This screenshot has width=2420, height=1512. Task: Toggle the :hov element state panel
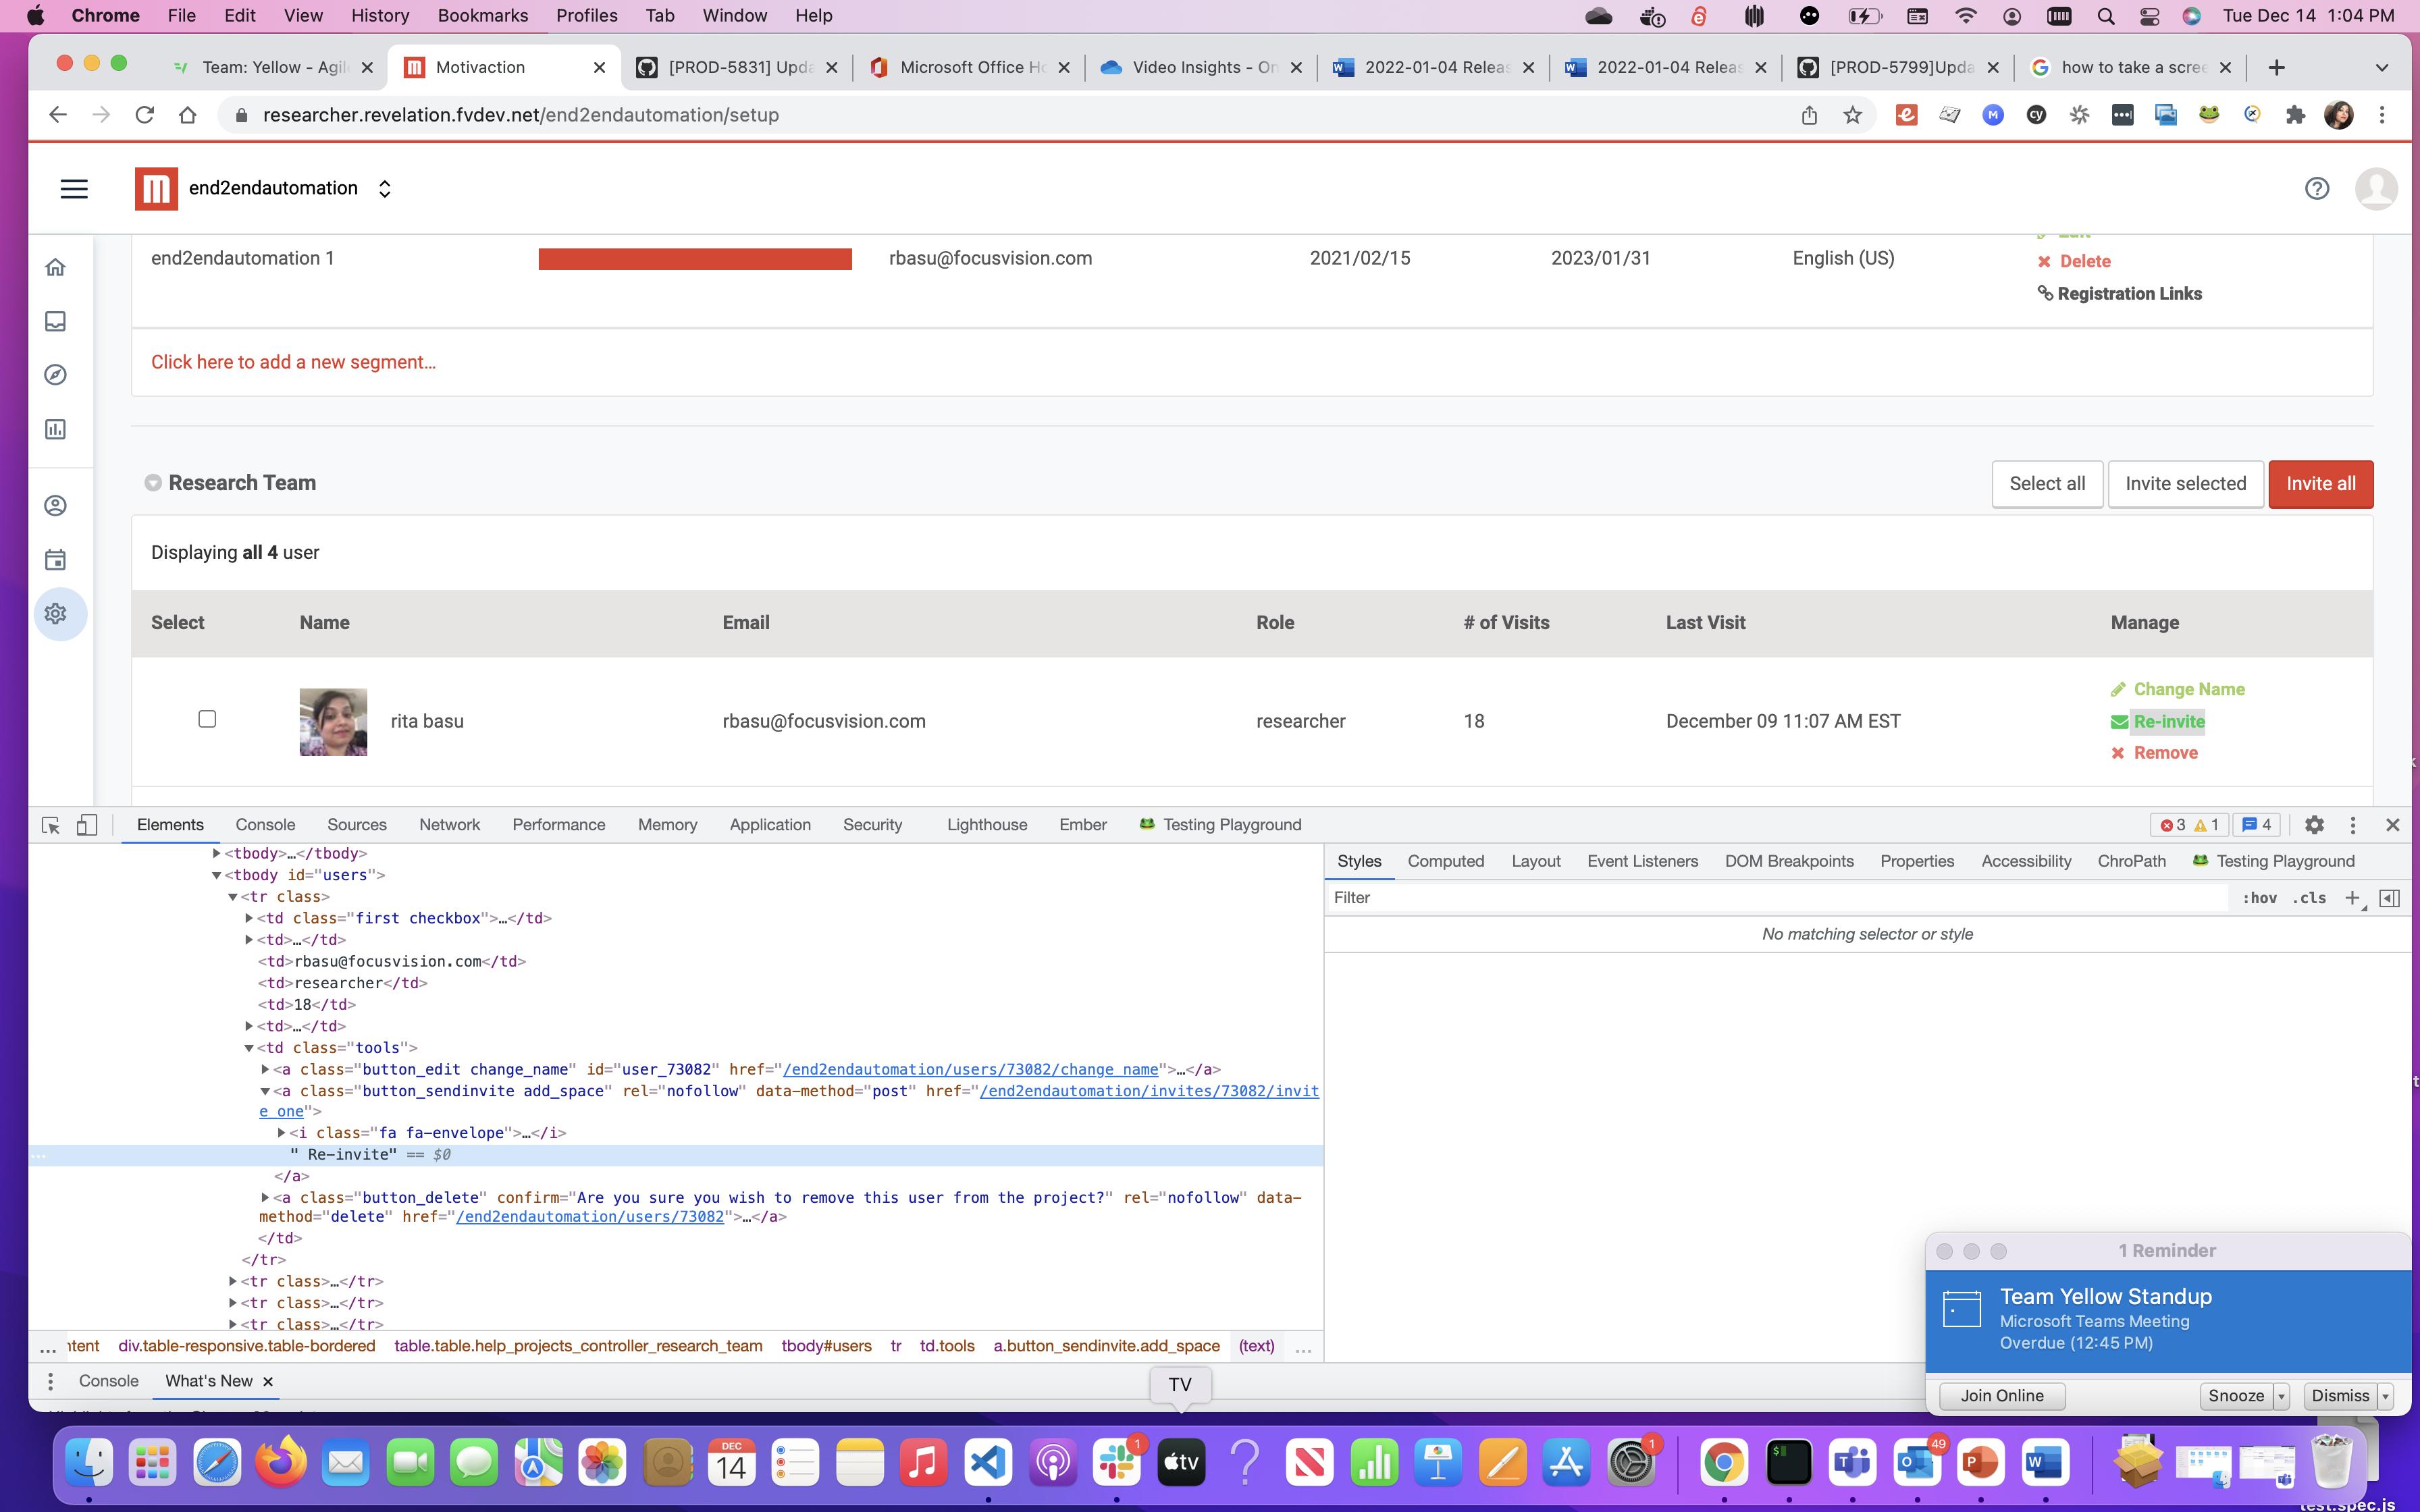pos(2259,898)
